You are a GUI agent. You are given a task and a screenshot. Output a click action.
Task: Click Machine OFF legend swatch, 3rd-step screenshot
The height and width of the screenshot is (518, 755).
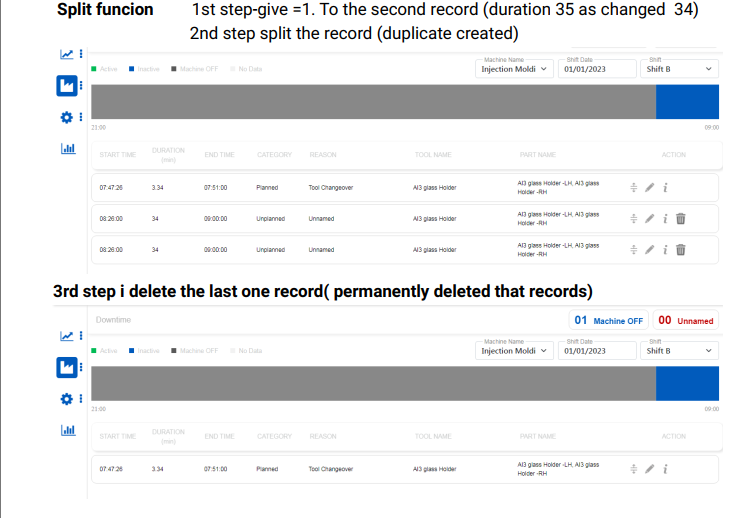174,350
